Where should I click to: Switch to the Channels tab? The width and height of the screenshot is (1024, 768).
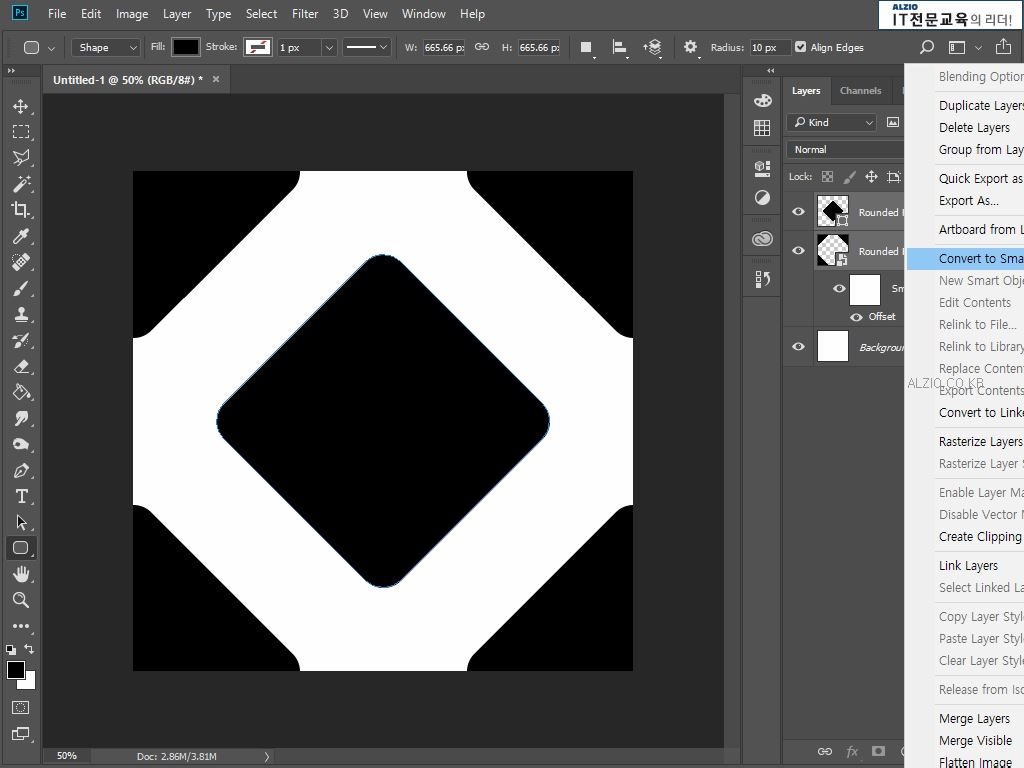[x=860, y=91]
